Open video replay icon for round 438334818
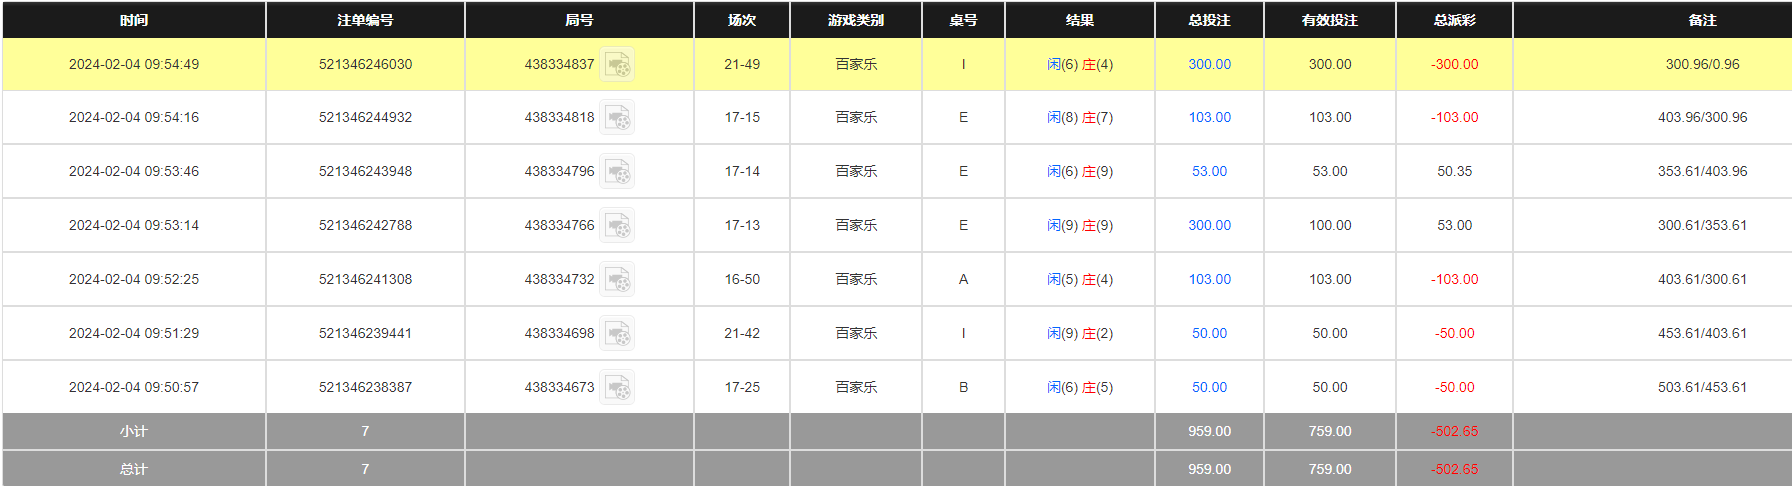 click(617, 118)
